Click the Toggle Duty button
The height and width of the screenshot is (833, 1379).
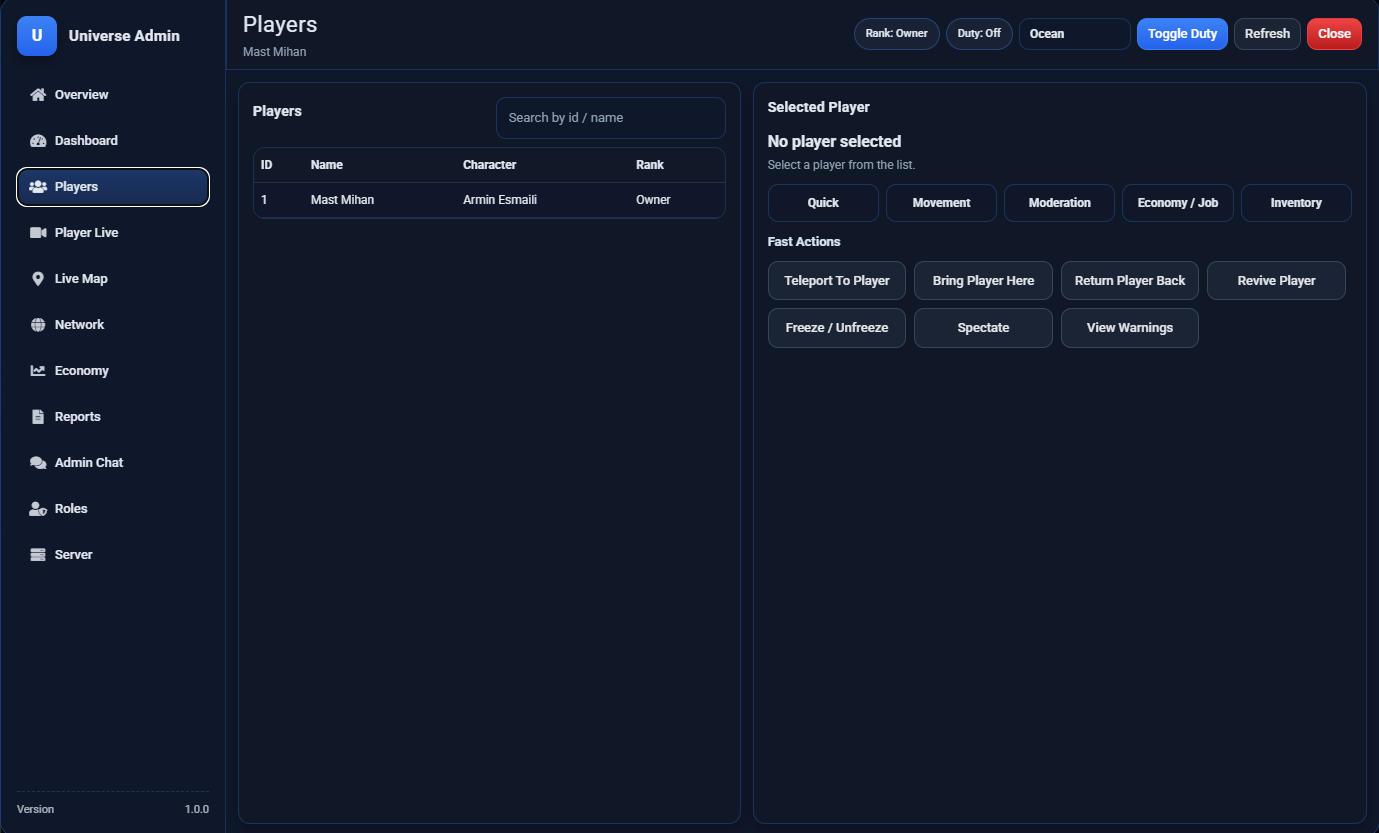tap(1182, 34)
